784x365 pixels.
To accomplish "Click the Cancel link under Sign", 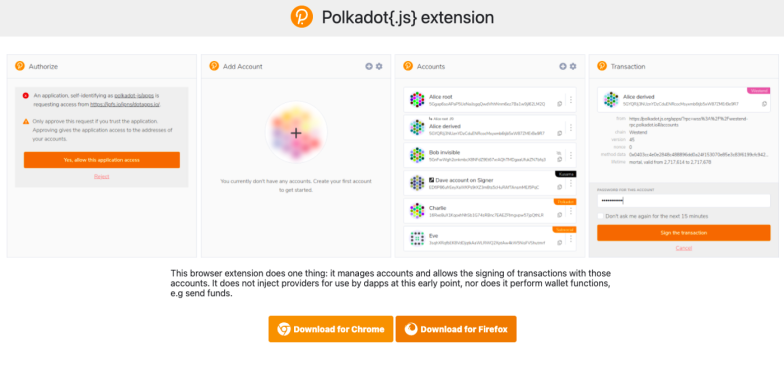I will (684, 248).
